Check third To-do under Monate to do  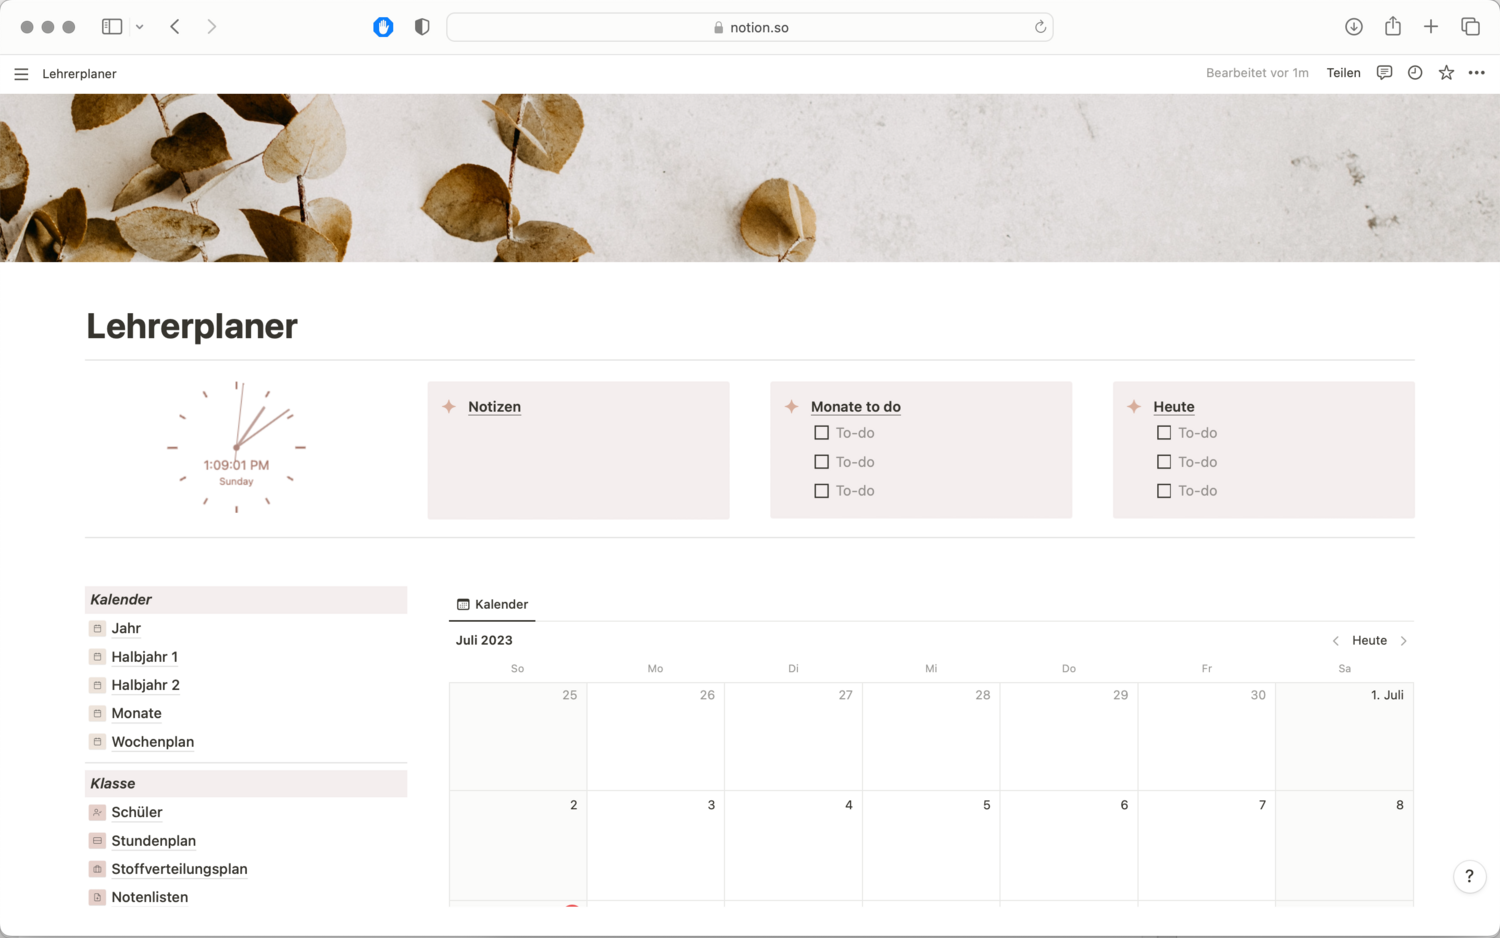tap(822, 491)
